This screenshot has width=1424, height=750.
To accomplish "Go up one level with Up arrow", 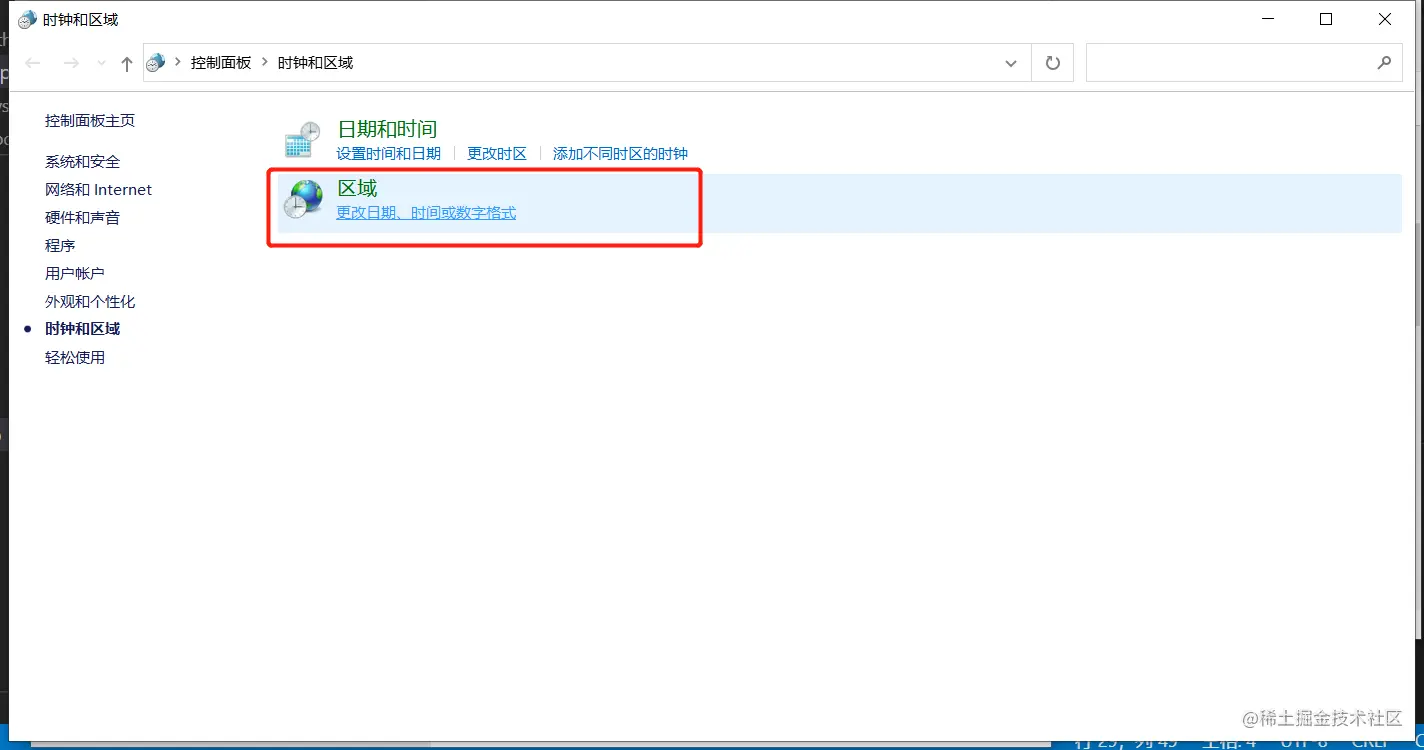I will pyautogui.click(x=127, y=63).
